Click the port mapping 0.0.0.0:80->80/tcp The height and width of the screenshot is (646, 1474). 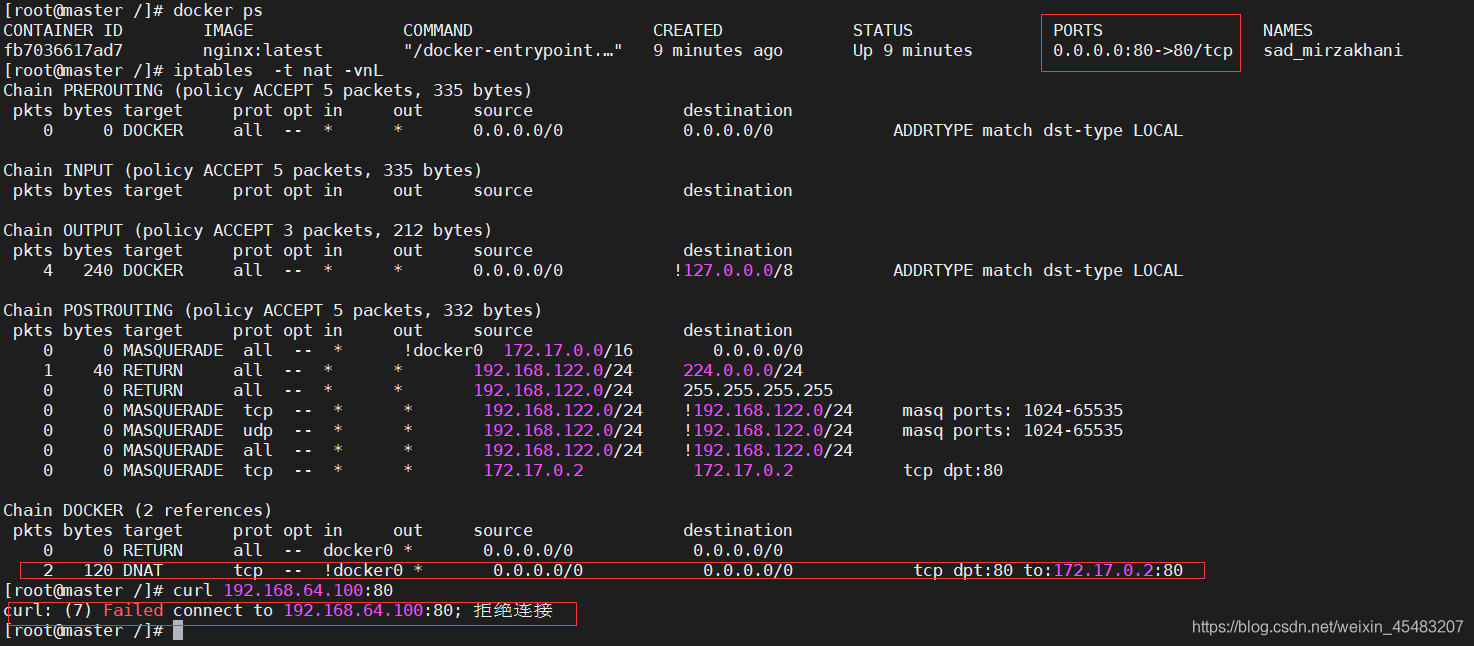click(1142, 50)
